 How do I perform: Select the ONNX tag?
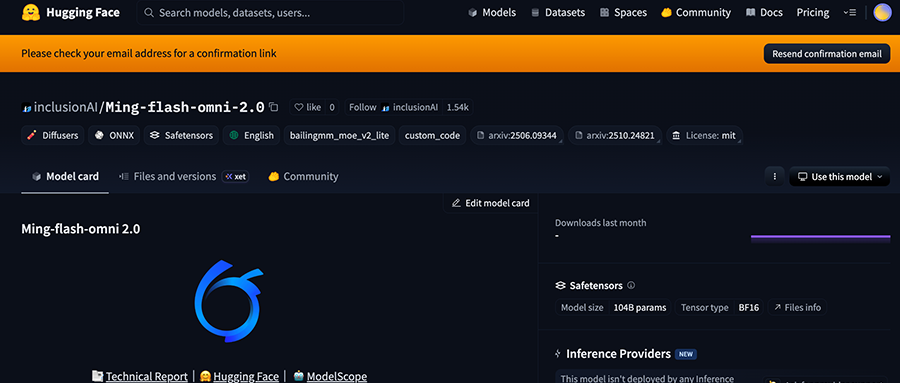[114, 136]
